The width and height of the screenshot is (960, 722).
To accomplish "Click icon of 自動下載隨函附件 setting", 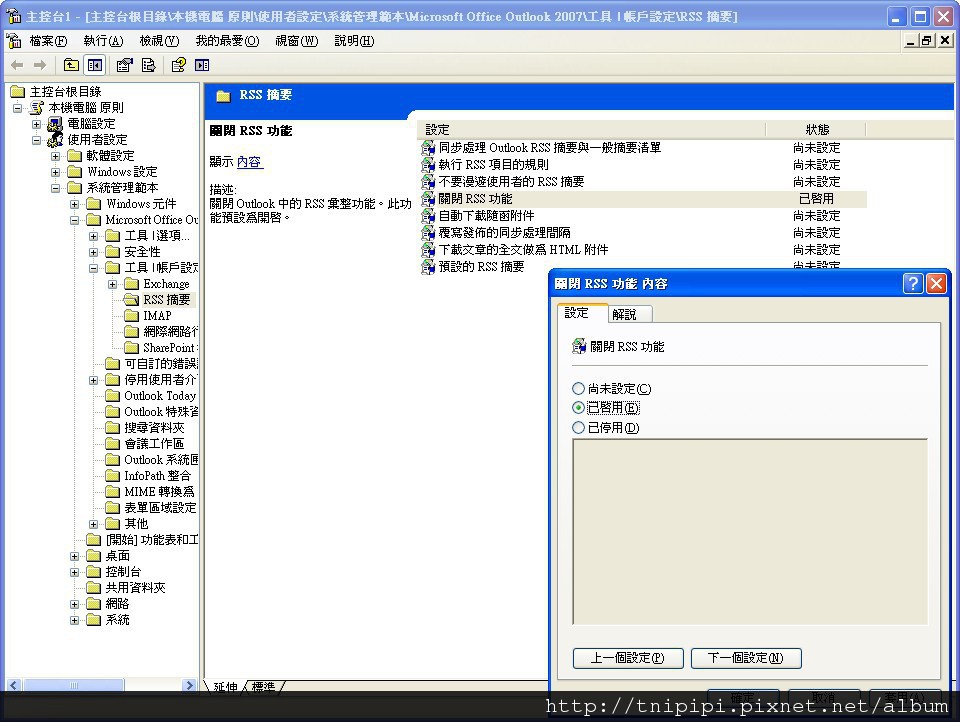I will click(x=428, y=216).
